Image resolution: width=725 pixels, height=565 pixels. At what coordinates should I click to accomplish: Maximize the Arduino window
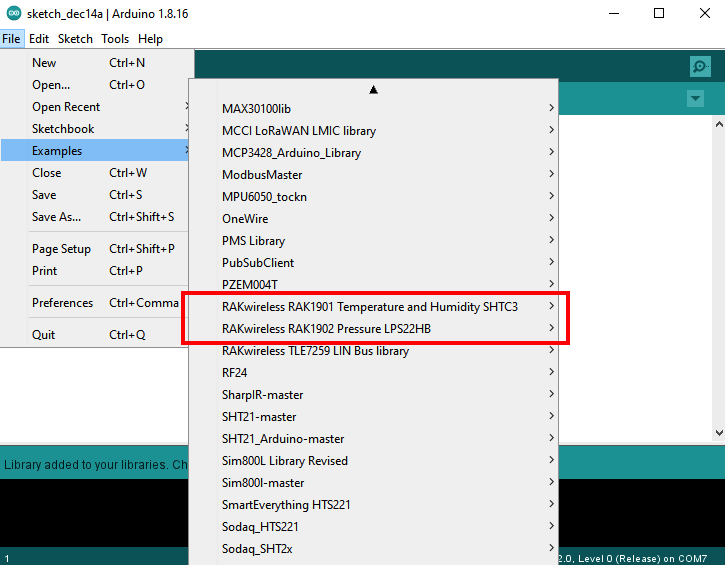(x=659, y=13)
